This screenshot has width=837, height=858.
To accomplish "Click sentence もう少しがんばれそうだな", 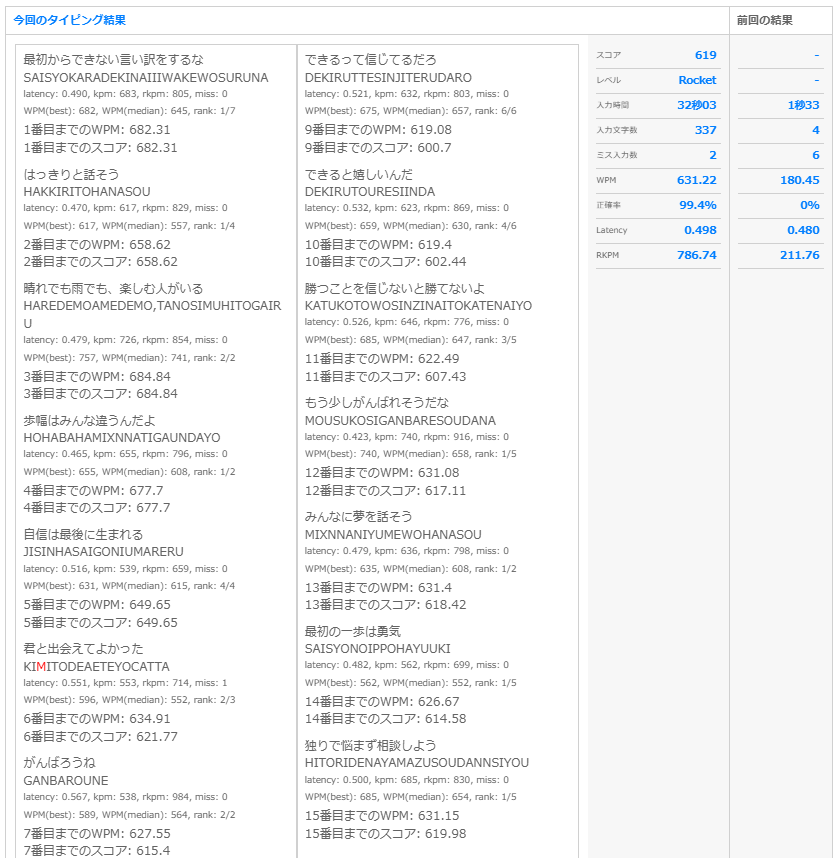I will (x=376, y=403).
